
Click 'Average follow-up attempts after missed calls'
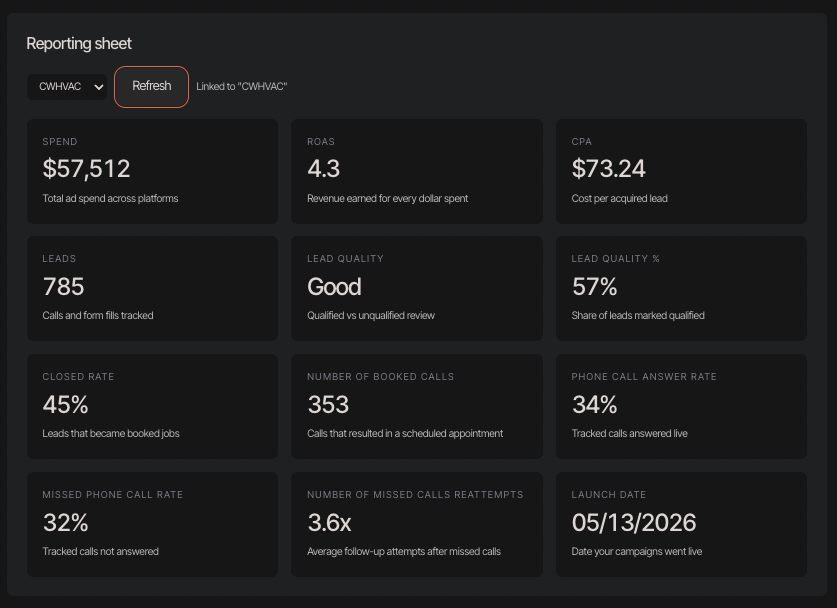(404, 551)
